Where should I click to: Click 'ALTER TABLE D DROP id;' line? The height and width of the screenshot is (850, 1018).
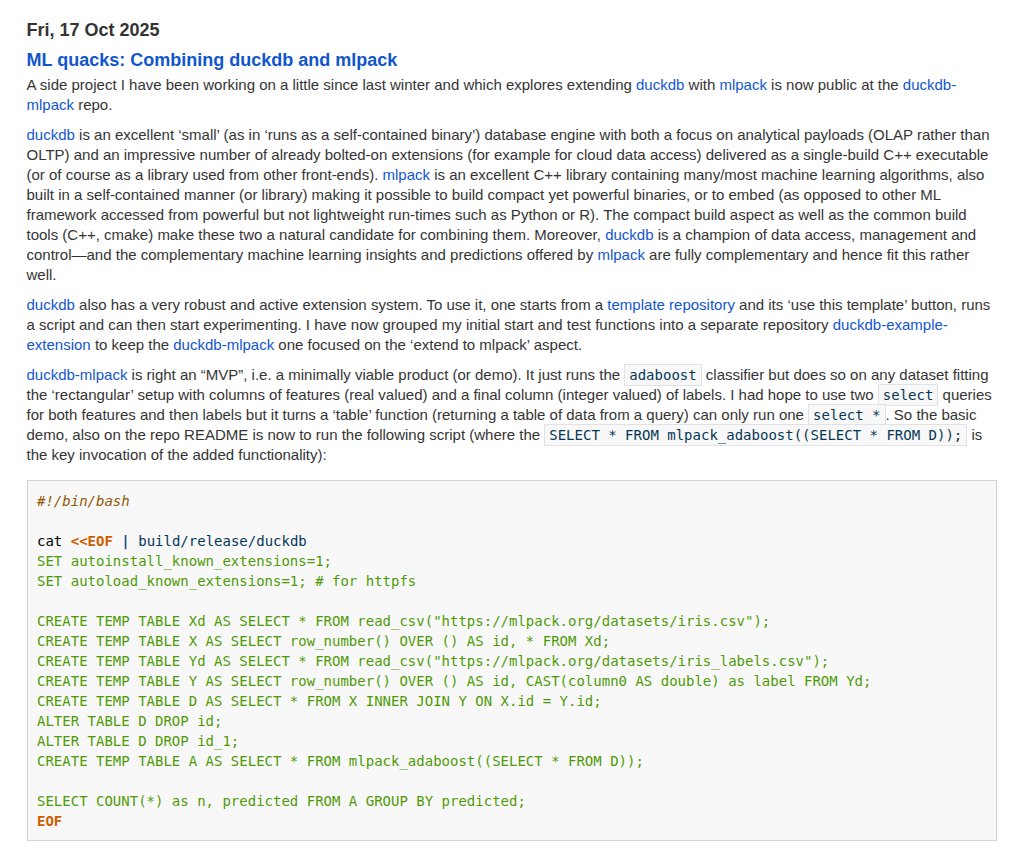point(129,721)
